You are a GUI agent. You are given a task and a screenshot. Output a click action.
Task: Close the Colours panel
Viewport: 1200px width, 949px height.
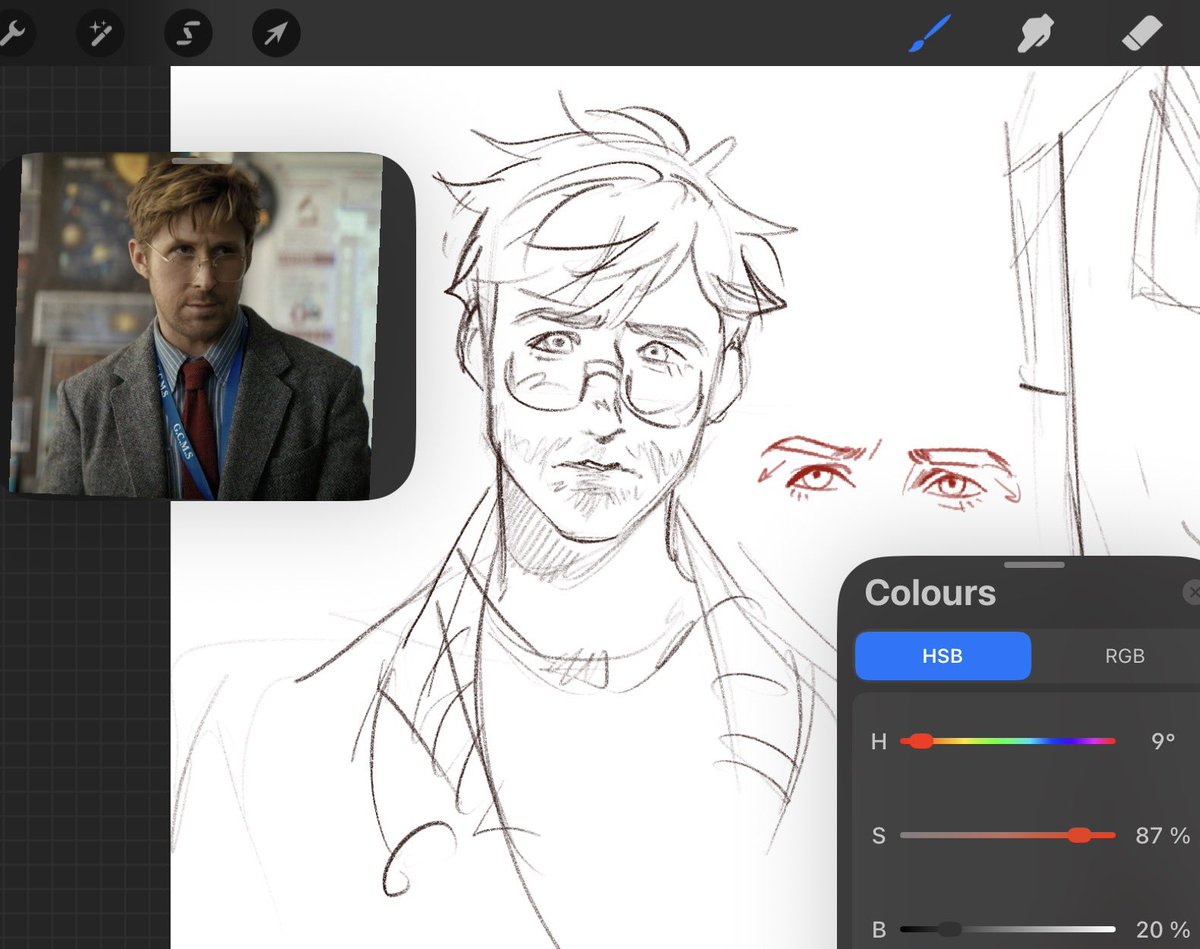point(1192,592)
